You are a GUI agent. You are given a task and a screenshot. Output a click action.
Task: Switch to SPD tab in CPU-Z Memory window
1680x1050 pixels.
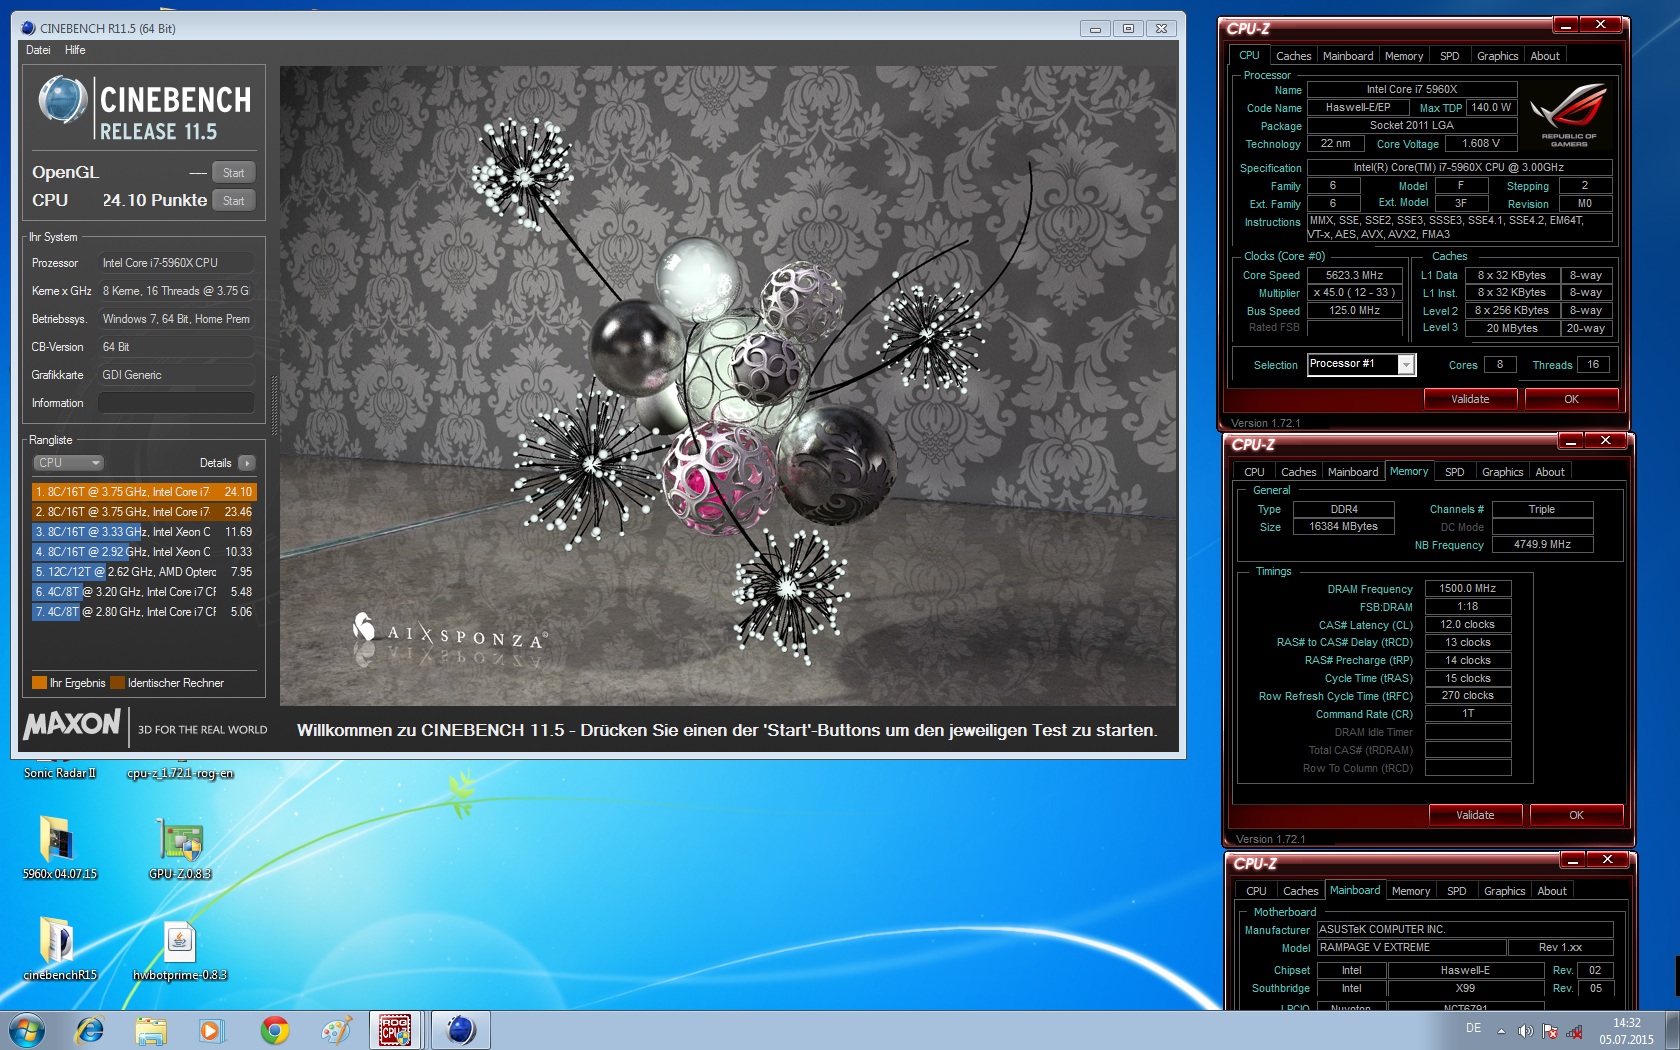click(1455, 472)
